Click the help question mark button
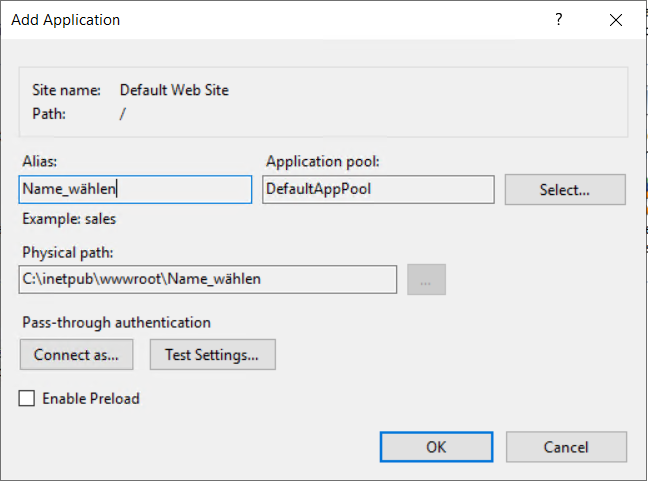The height and width of the screenshot is (482, 648). (x=559, y=19)
